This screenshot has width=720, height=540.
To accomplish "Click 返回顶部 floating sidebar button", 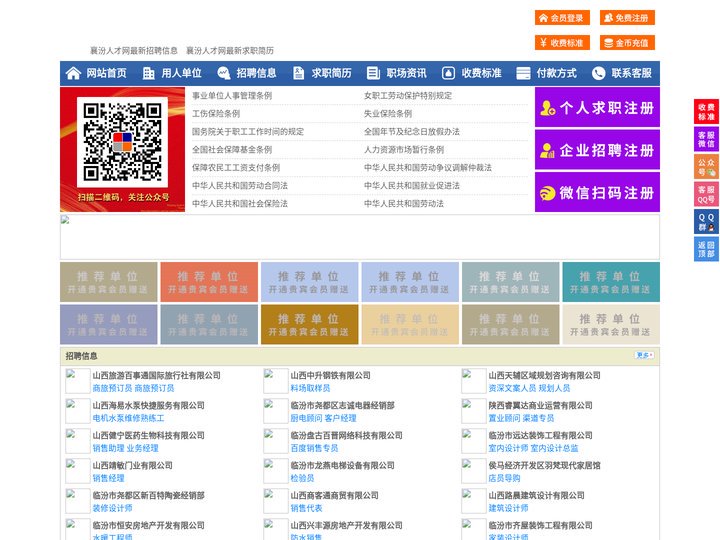I will (706, 249).
